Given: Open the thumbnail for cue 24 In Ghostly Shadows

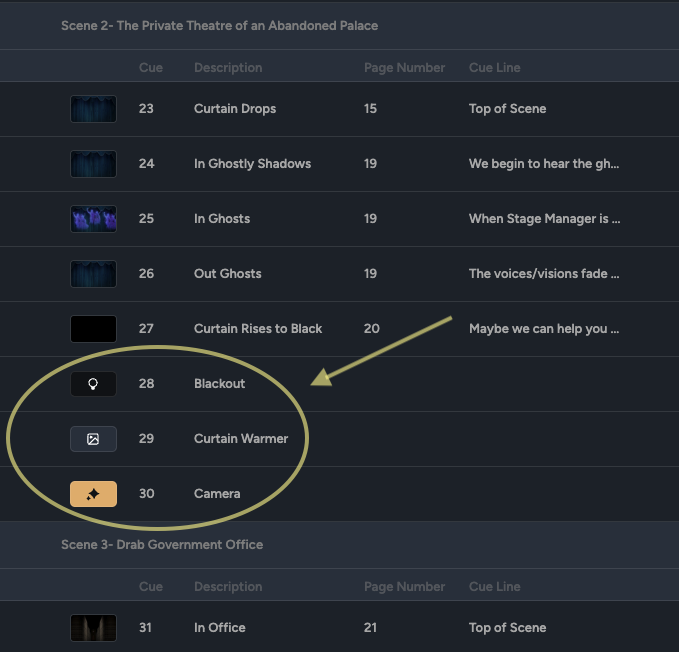Looking at the screenshot, I should click(93, 164).
